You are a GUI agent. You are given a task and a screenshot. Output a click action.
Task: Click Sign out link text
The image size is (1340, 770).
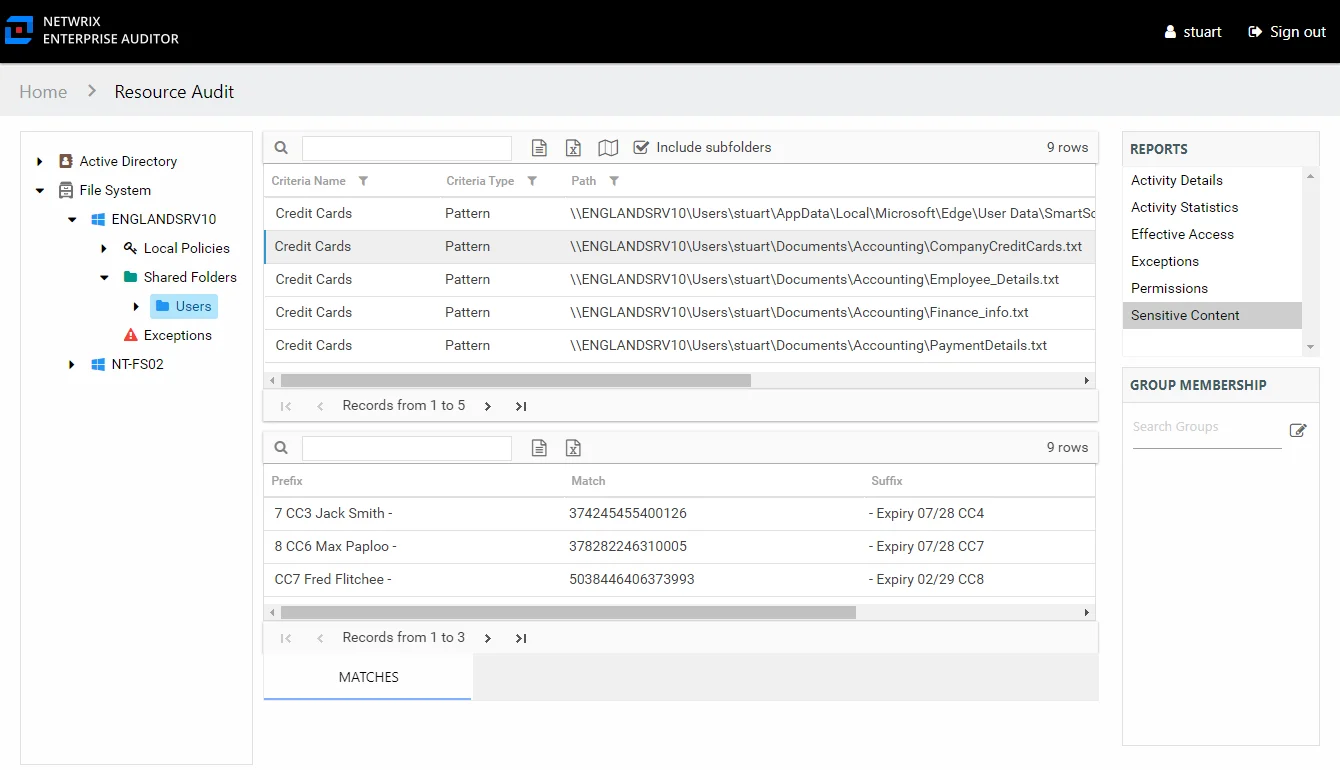point(1298,32)
